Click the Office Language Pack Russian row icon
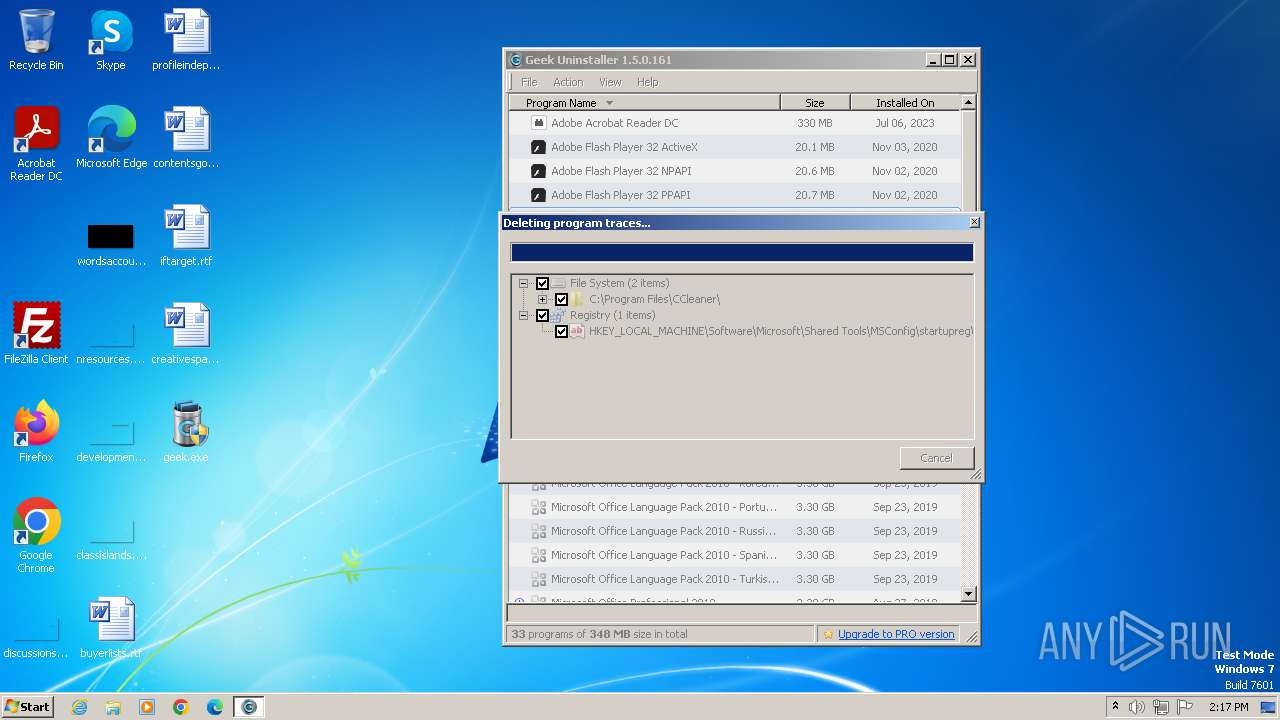This screenshot has width=1280, height=720. click(x=539, y=531)
